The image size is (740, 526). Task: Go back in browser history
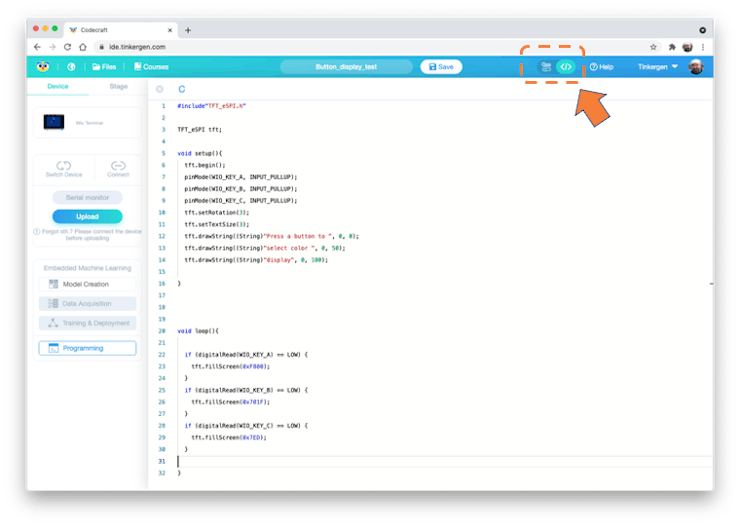37,47
